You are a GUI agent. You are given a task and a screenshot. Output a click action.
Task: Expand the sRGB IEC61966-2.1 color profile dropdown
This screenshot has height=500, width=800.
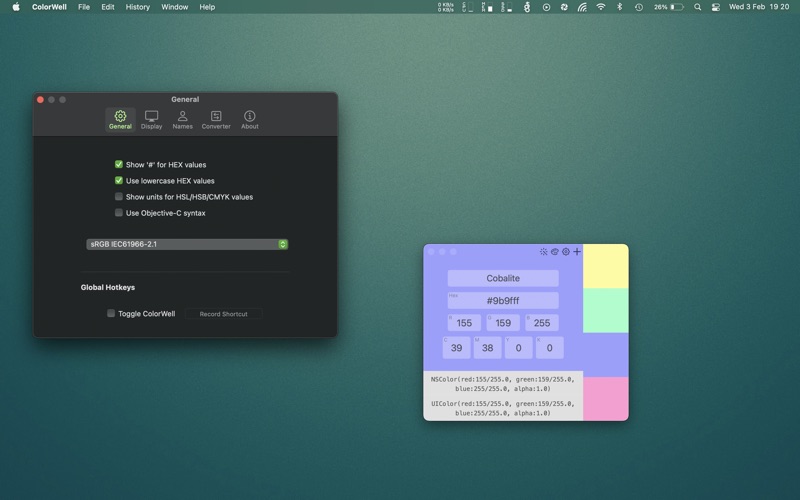point(187,244)
